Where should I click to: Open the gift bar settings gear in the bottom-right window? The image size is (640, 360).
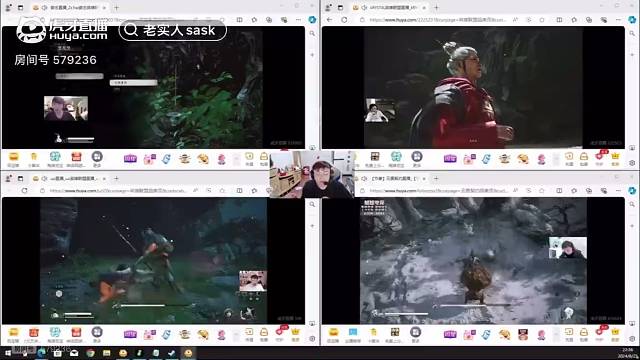point(632,338)
